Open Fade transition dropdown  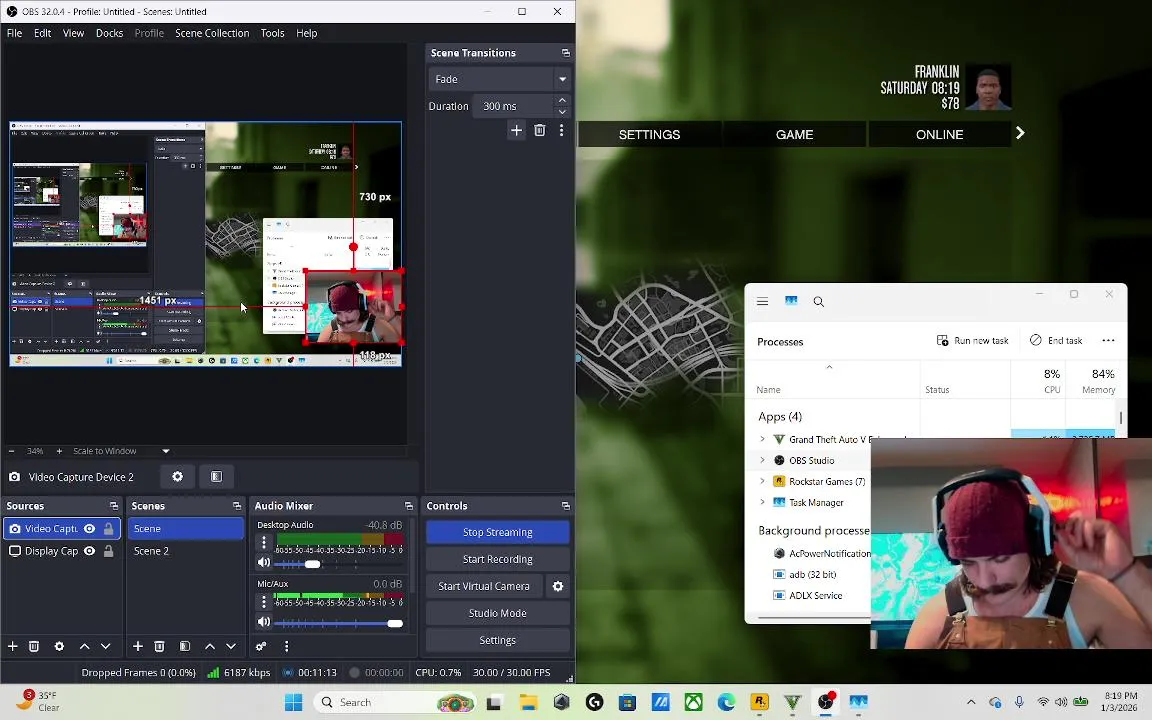click(x=499, y=79)
